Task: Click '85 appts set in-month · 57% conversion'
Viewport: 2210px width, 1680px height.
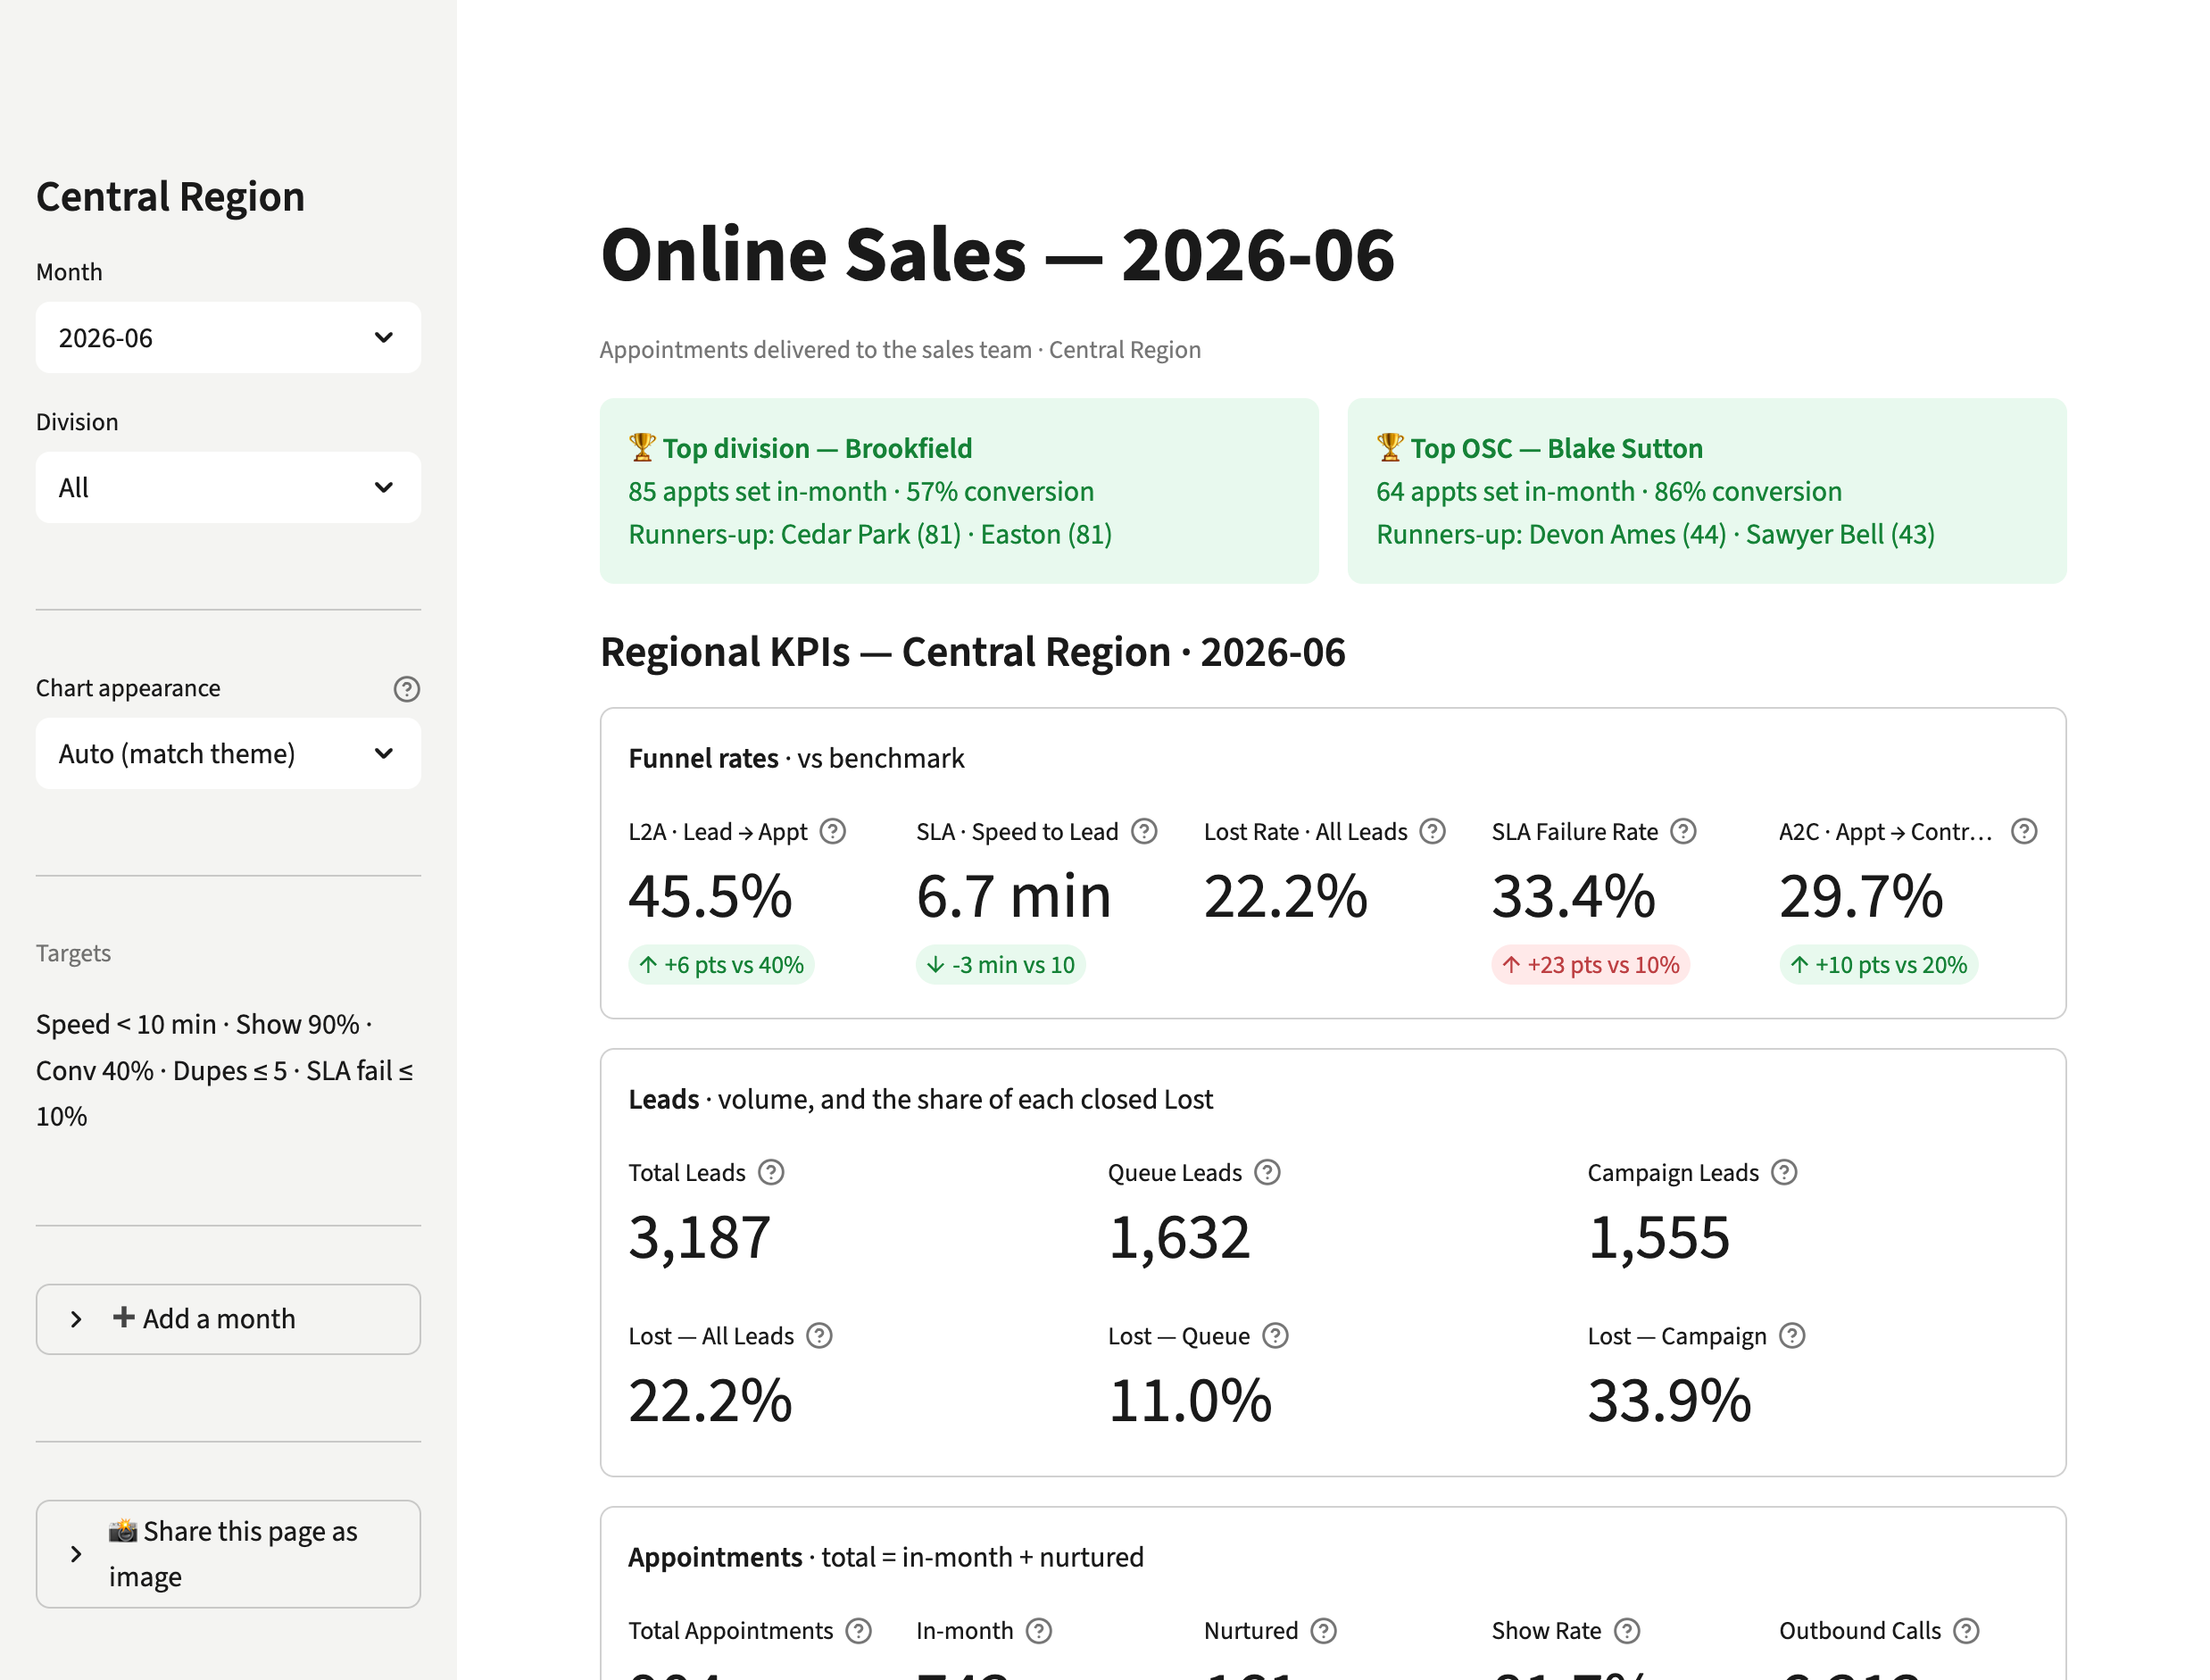Action: [x=861, y=492]
